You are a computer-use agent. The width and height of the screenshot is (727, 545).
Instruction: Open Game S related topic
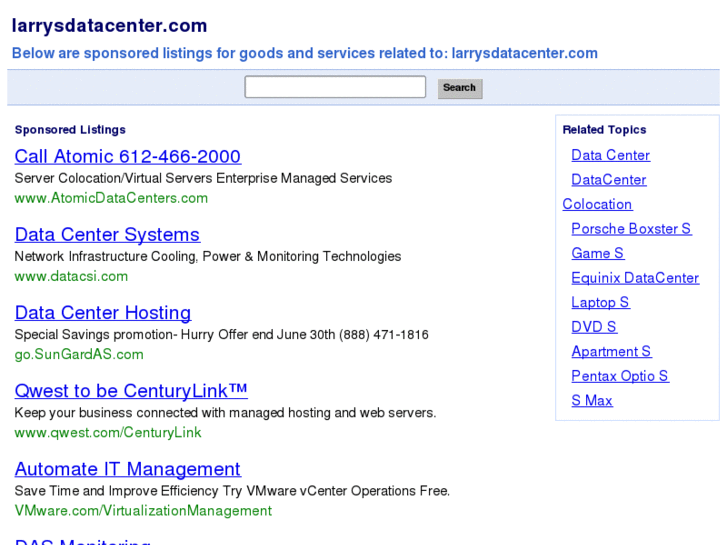pos(598,253)
